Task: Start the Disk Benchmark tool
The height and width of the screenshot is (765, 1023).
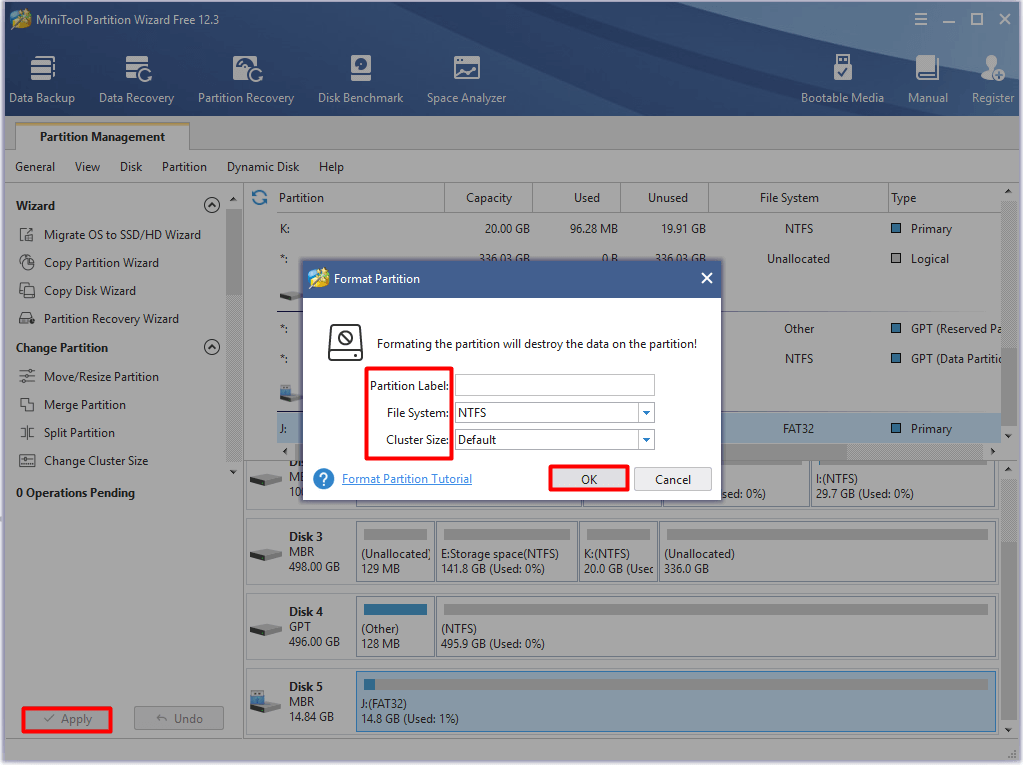Action: tap(360, 79)
